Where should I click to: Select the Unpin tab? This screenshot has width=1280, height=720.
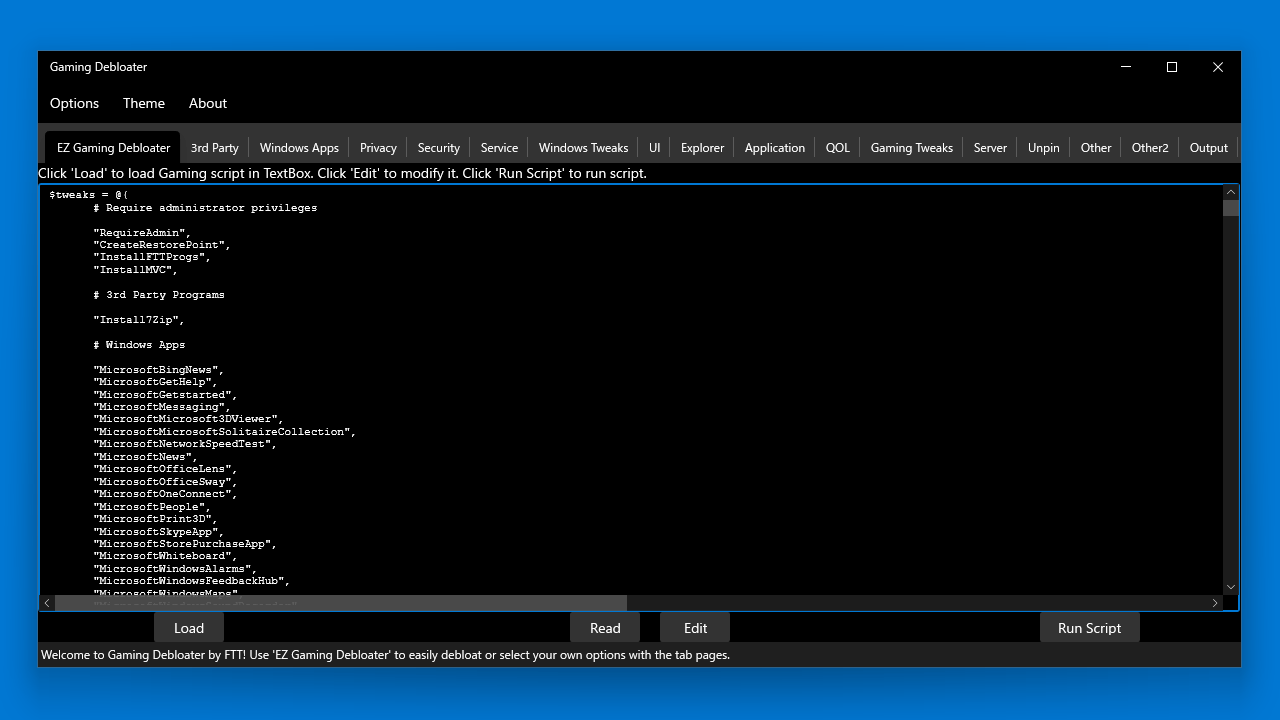click(x=1043, y=147)
